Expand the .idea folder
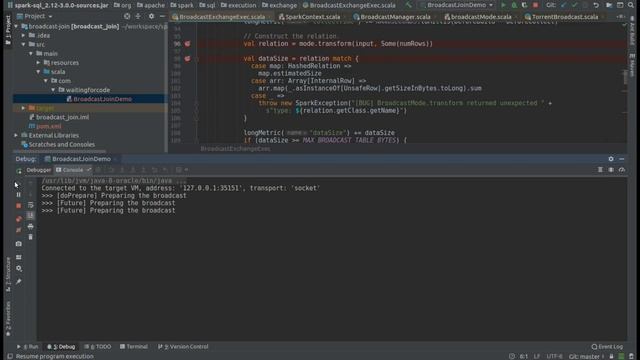The image size is (640, 360). (x=23, y=36)
